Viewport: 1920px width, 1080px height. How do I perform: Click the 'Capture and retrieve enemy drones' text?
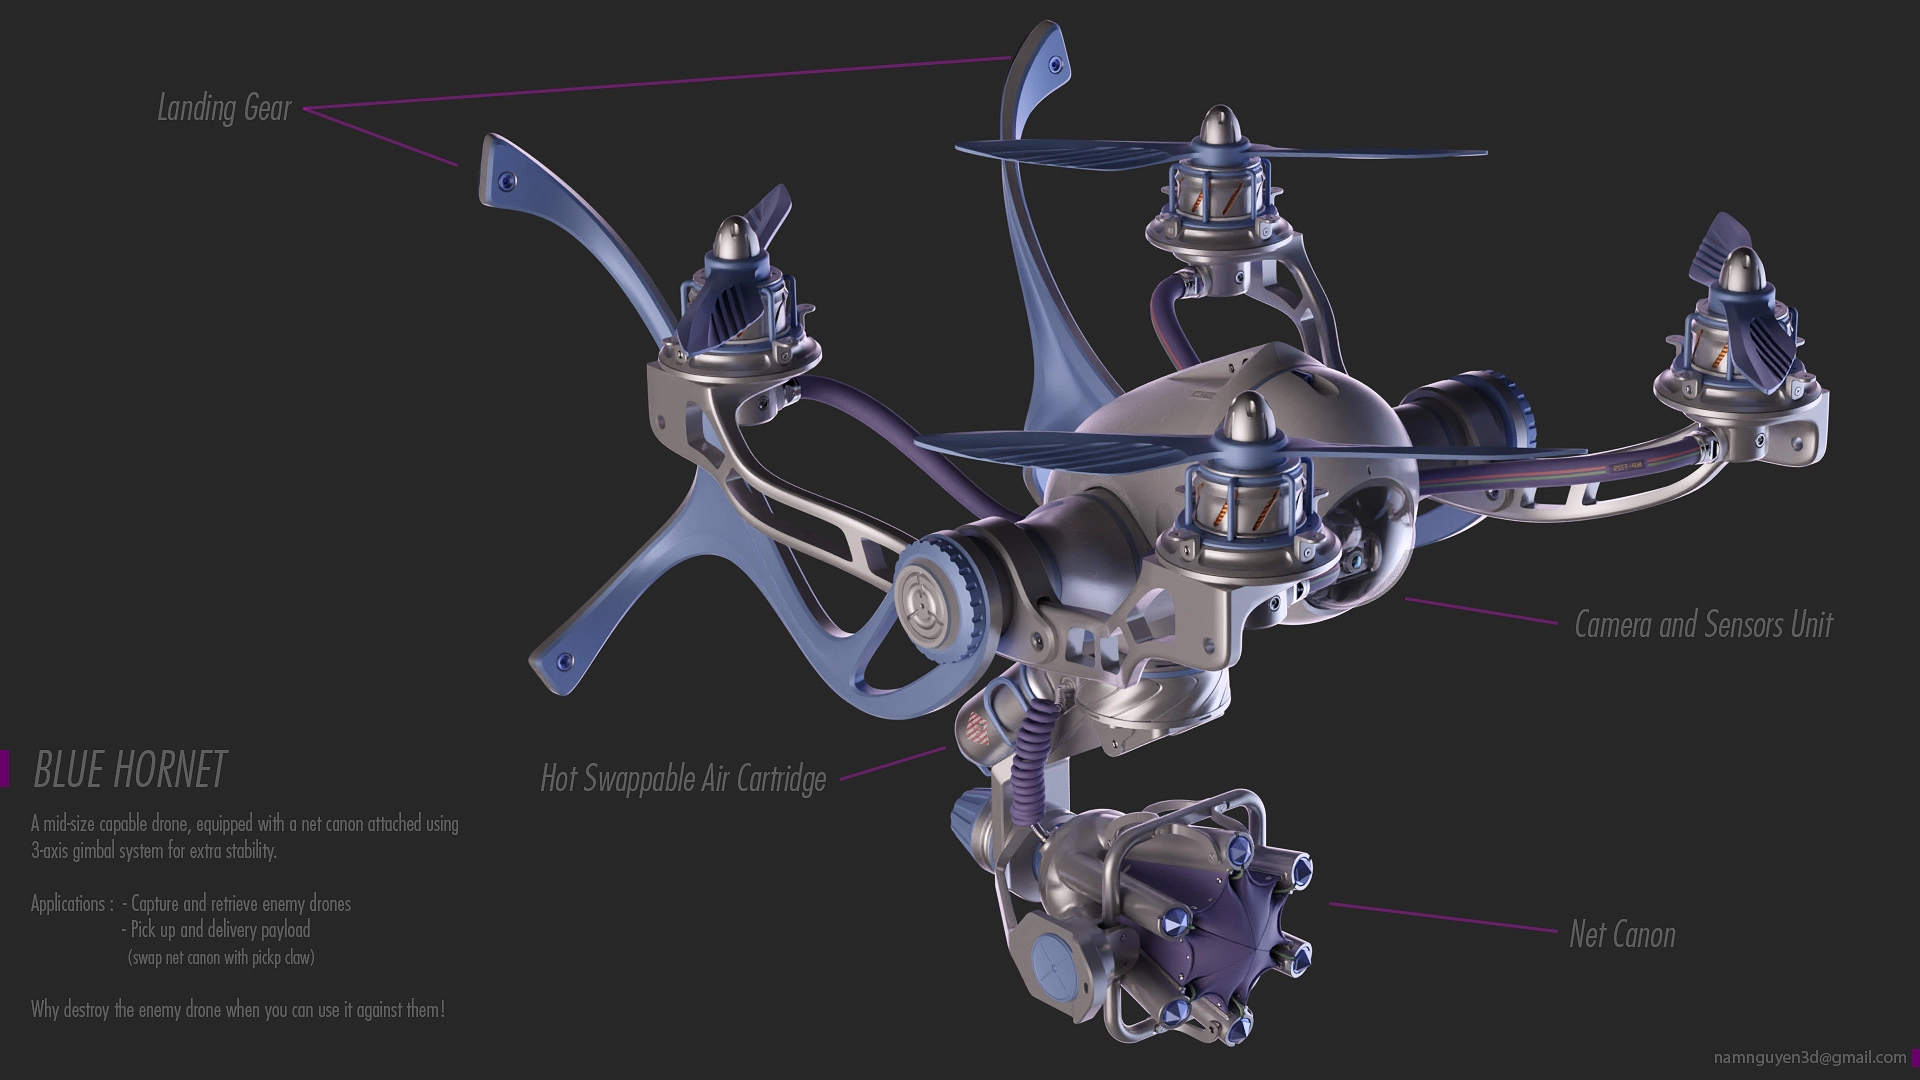(x=240, y=904)
